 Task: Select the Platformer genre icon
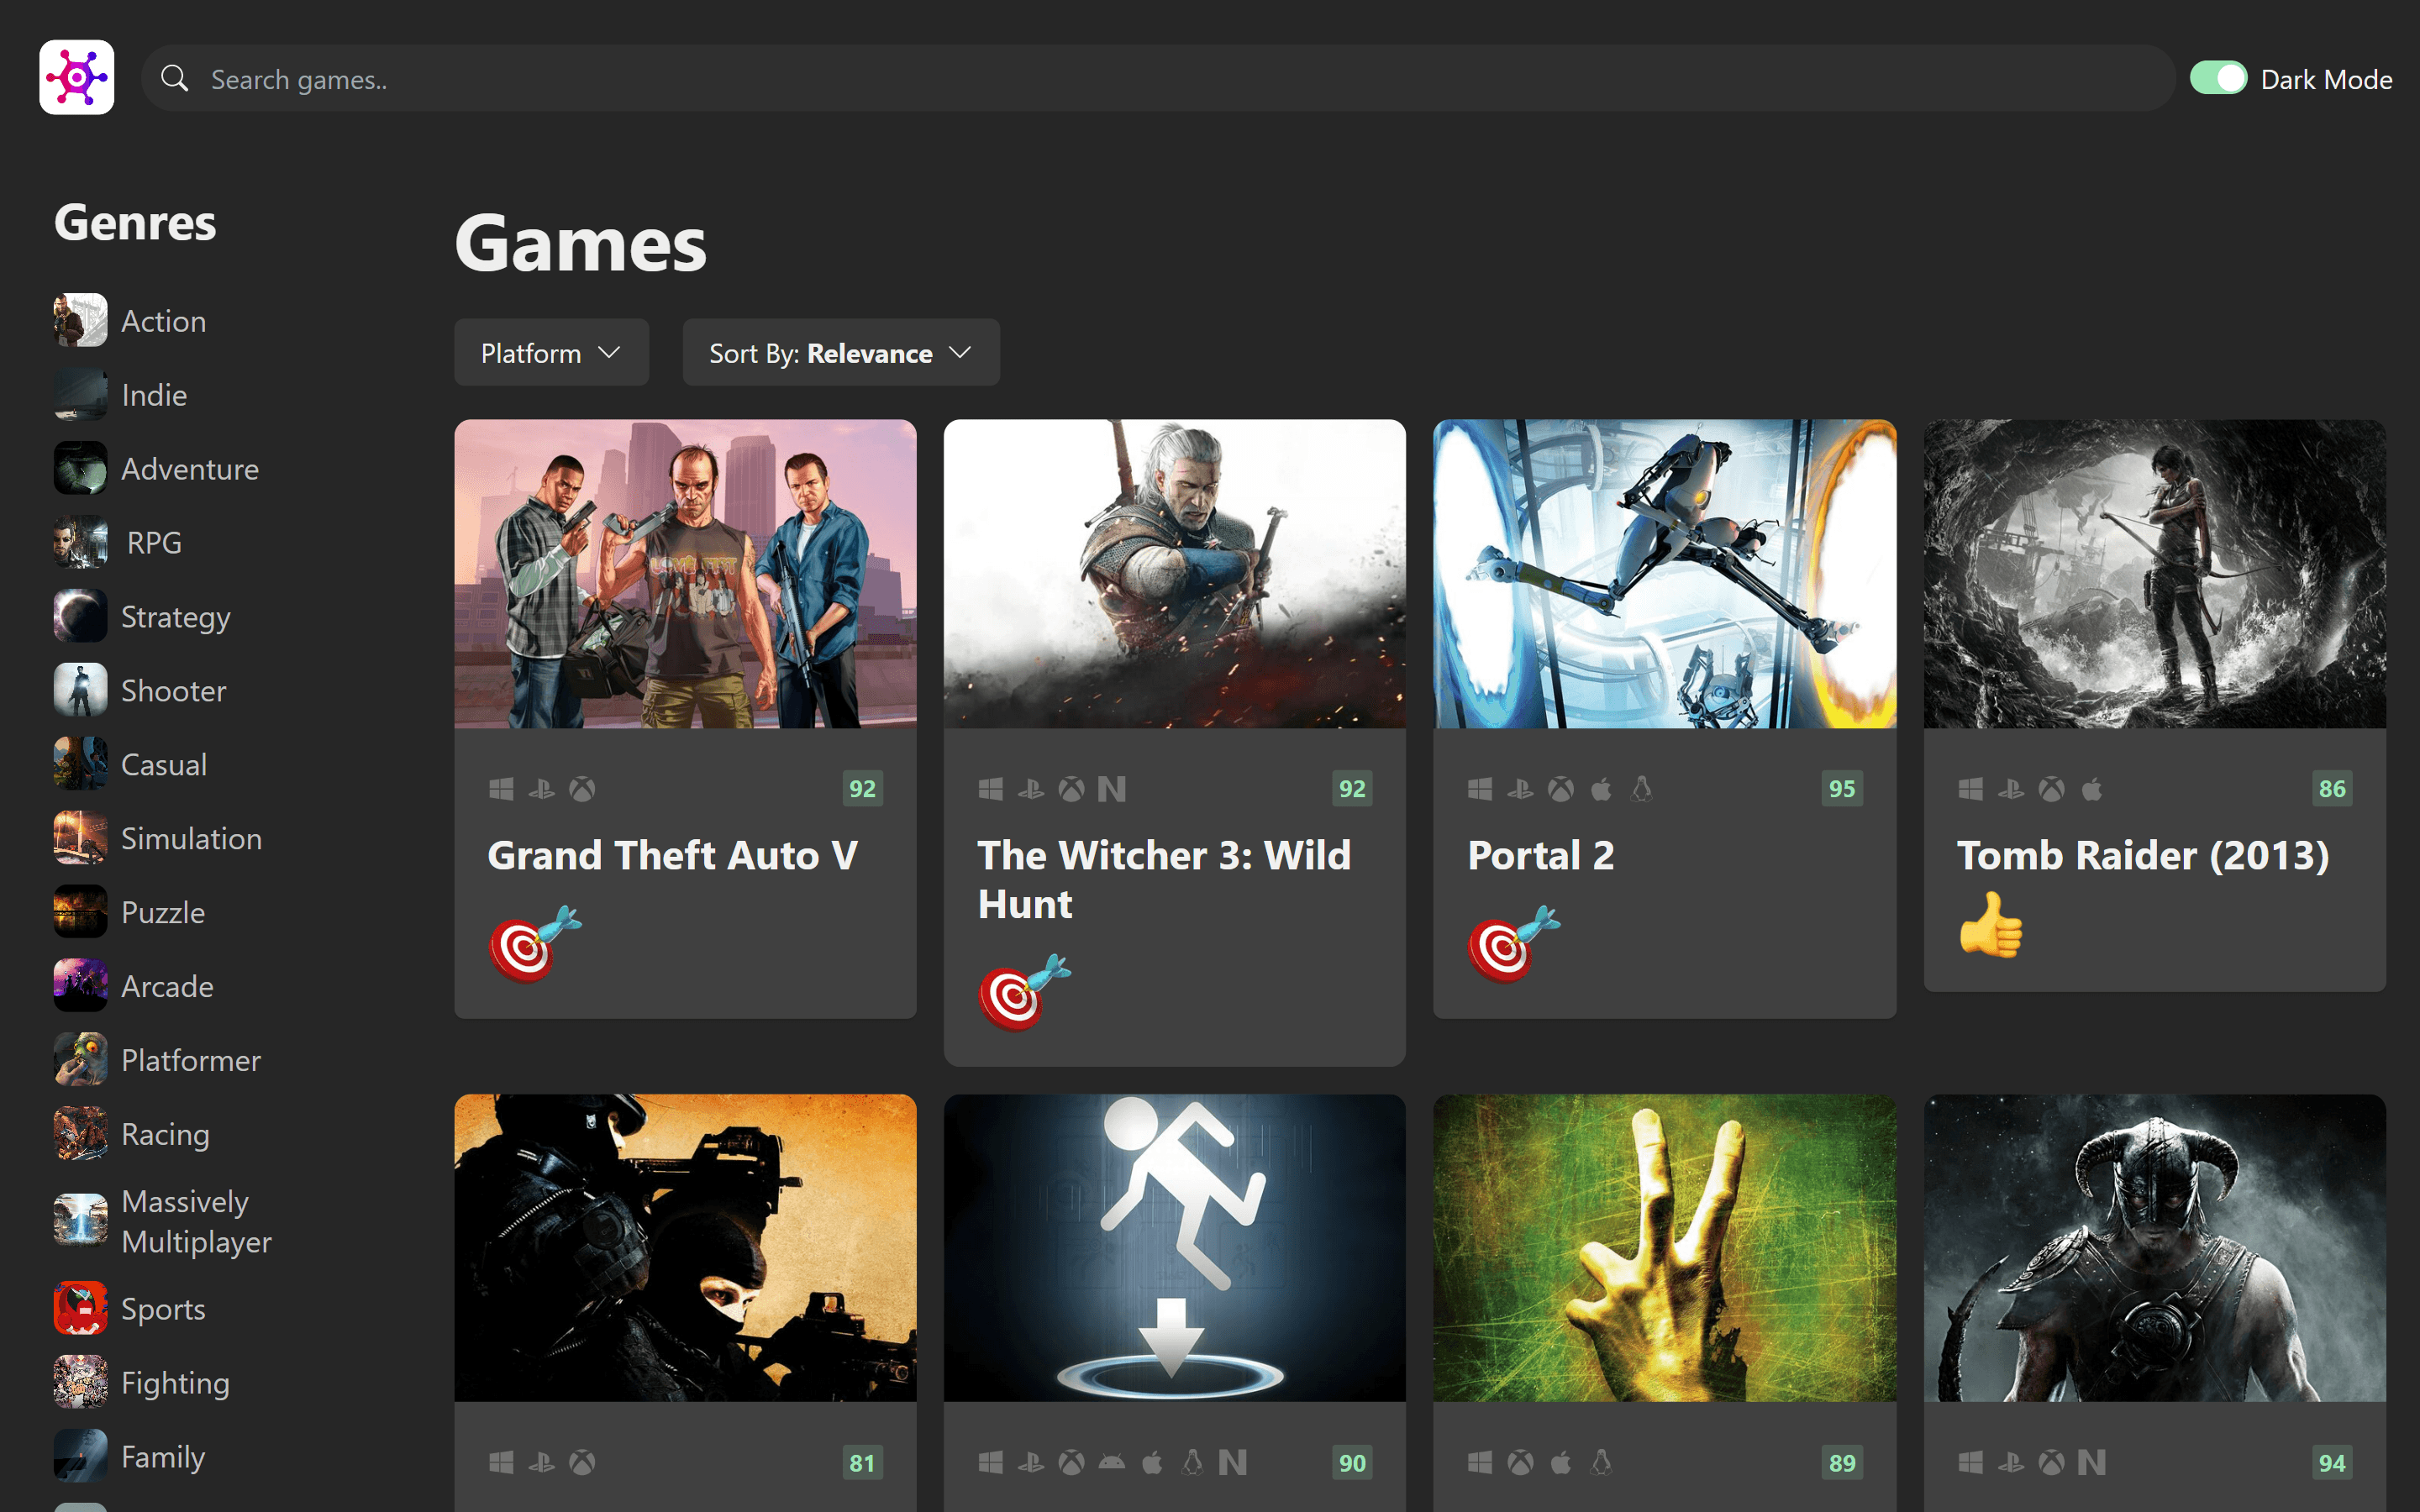click(x=80, y=1060)
